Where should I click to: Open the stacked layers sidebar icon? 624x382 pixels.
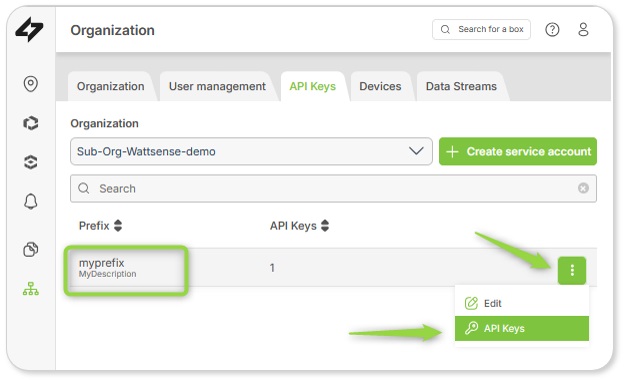31,162
